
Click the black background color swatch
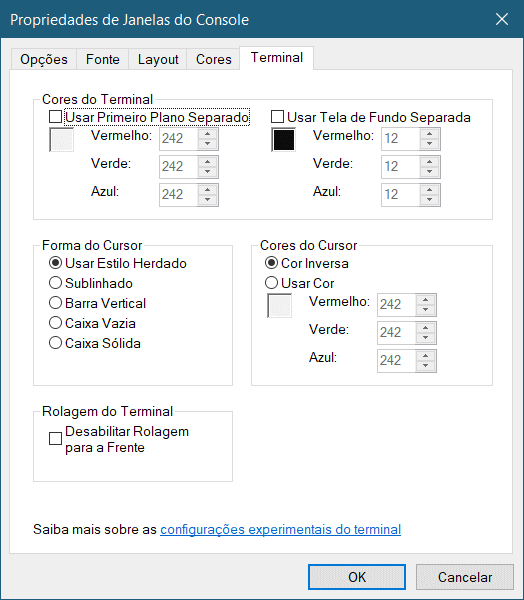click(x=284, y=140)
